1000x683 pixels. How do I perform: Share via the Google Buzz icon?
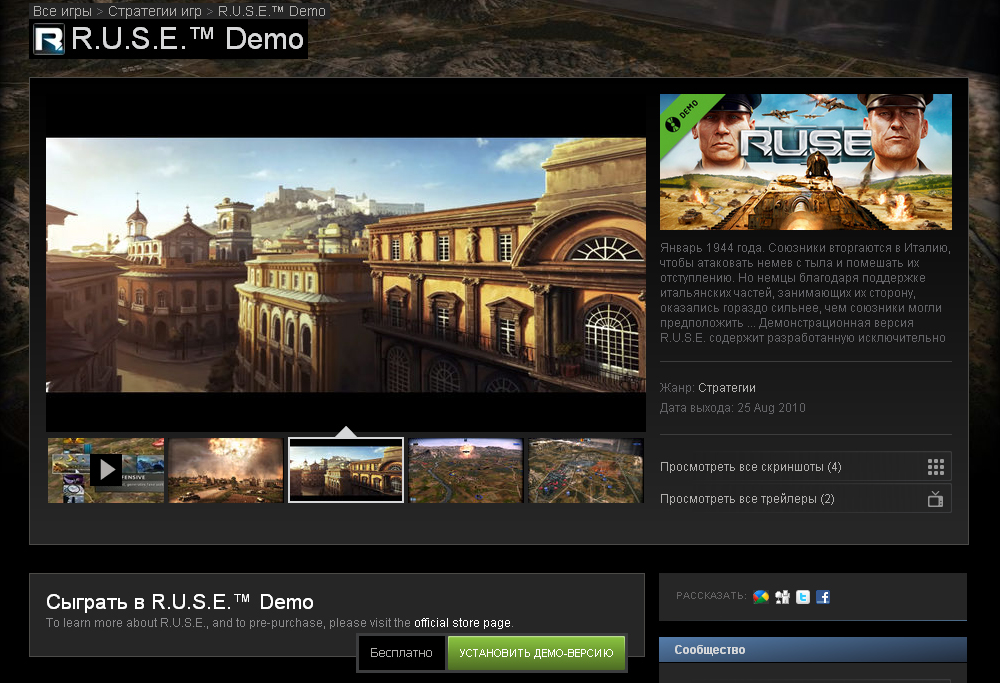(x=761, y=597)
